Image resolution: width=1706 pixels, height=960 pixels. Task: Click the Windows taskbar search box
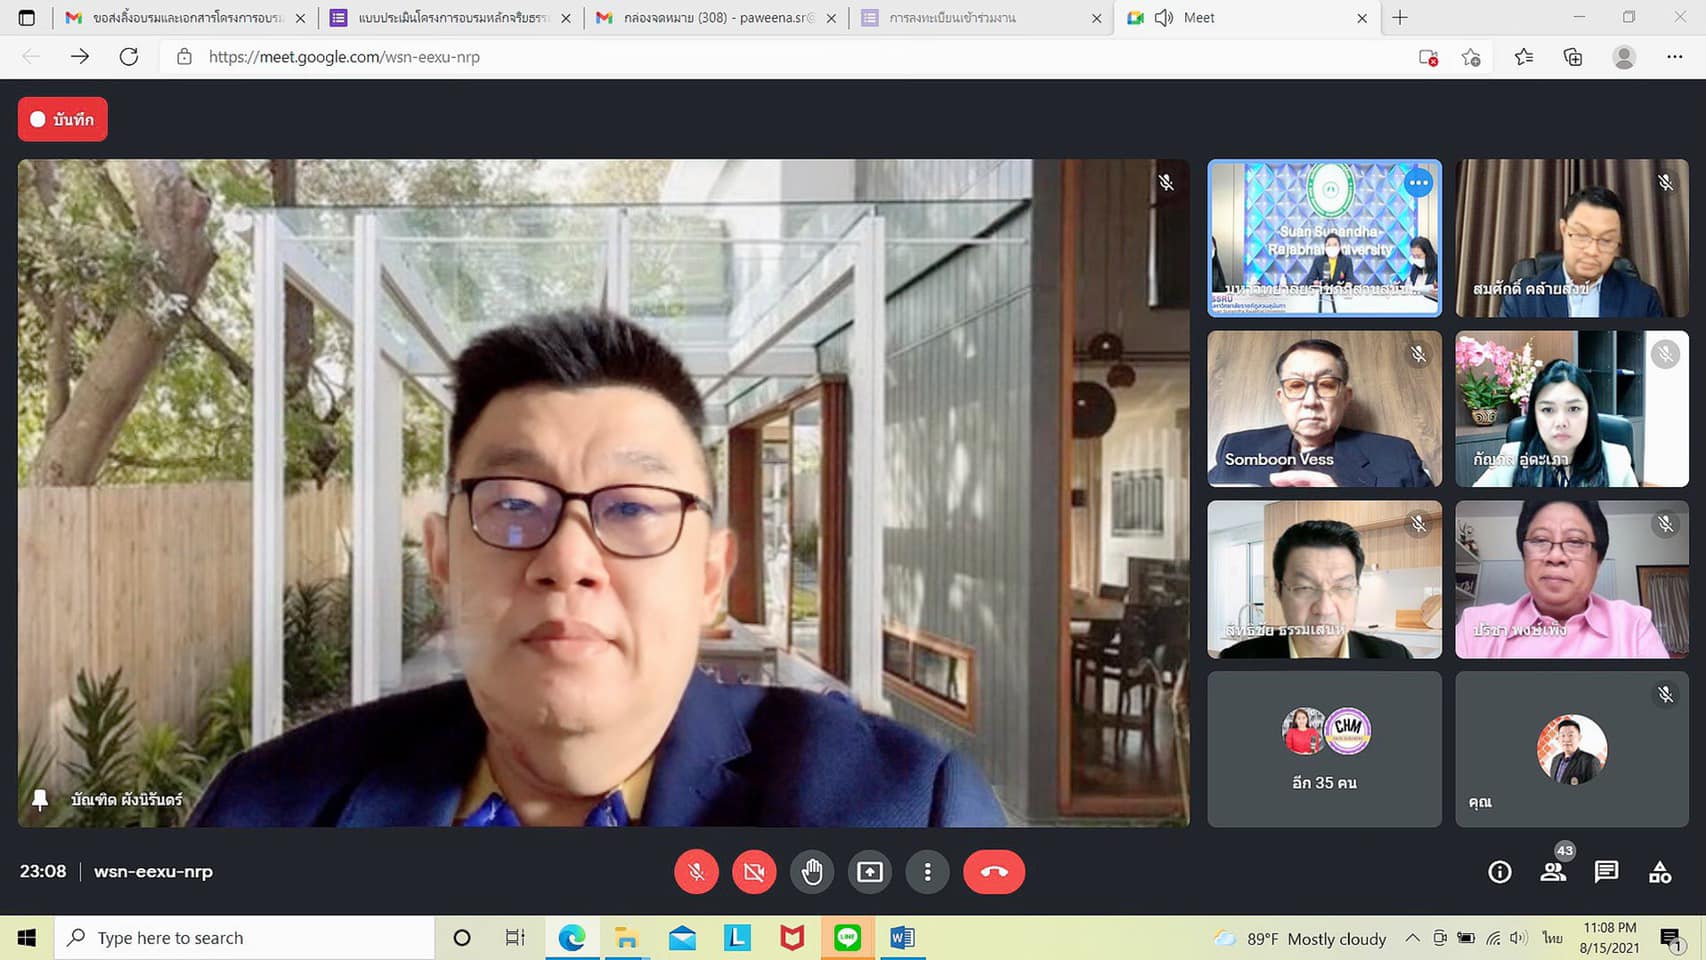pos(245,938)
